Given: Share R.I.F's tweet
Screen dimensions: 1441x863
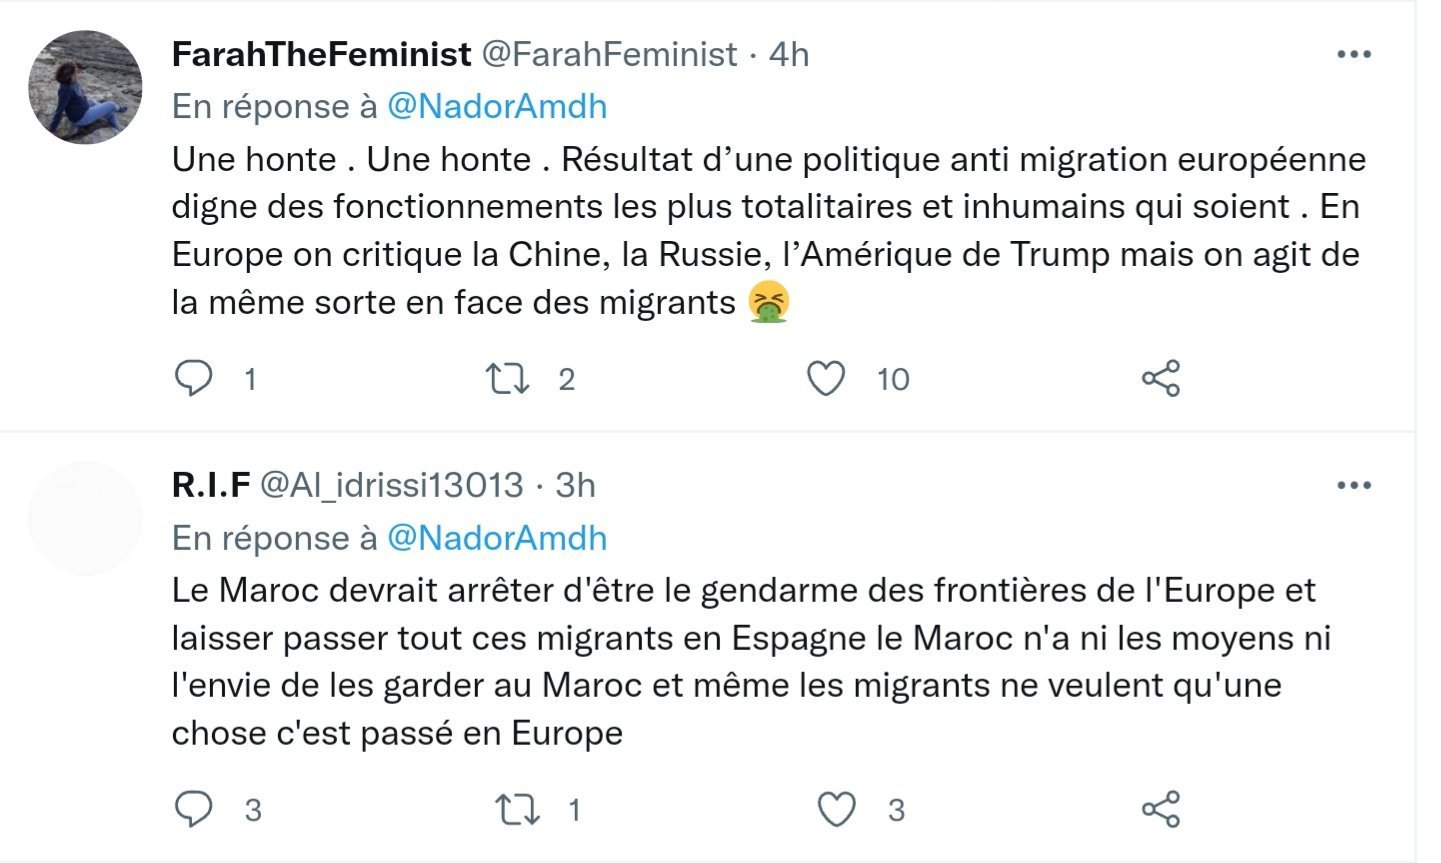Looking at the screenshot, I should [1161, 810].
